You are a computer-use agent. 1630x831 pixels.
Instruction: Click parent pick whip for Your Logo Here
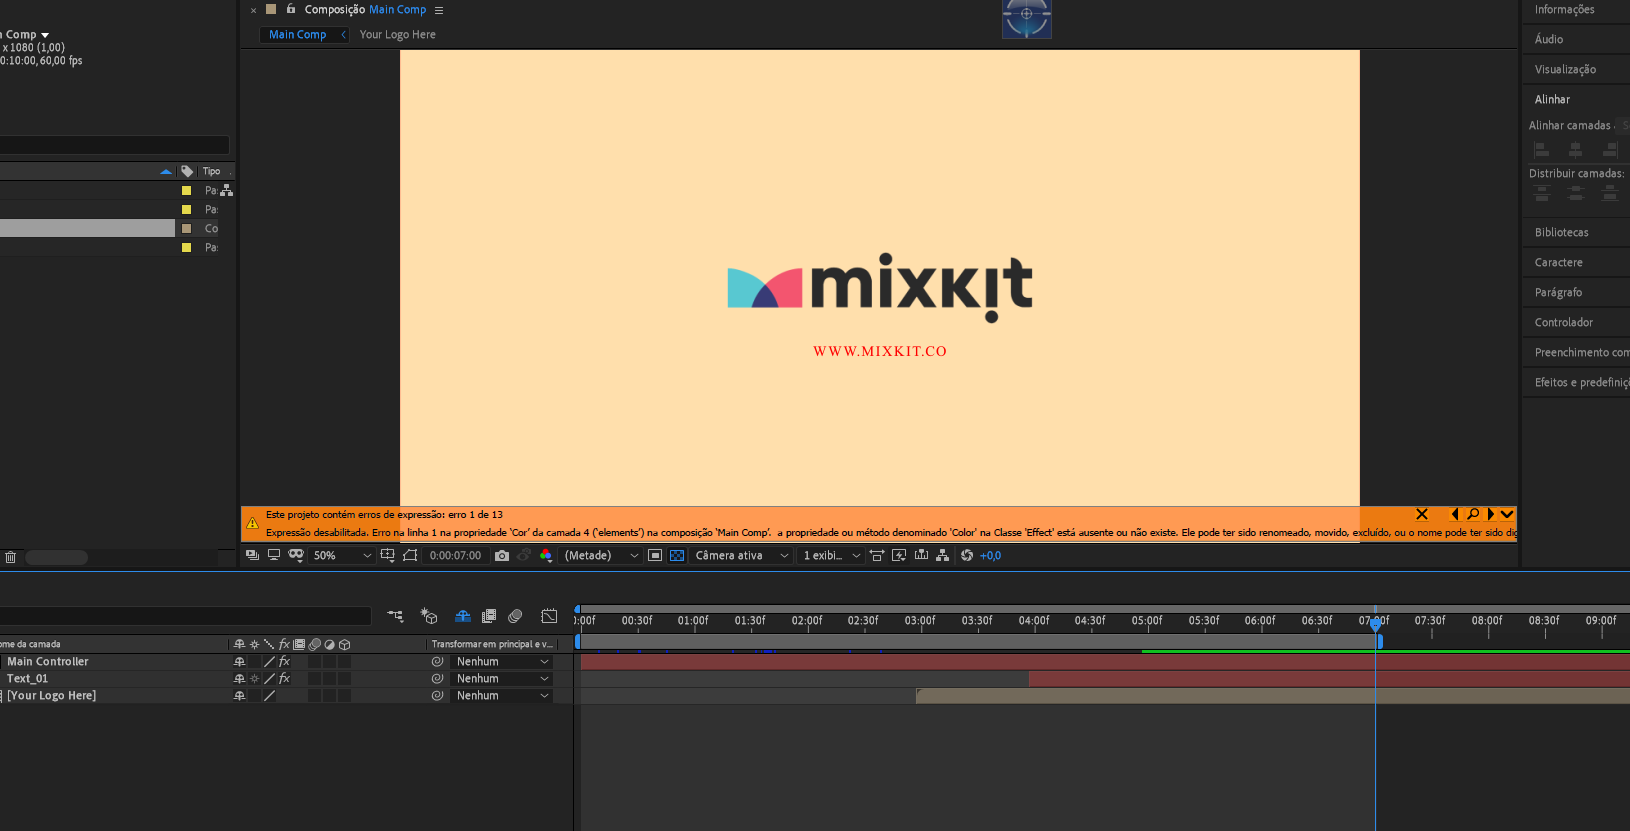pos(437,696)
